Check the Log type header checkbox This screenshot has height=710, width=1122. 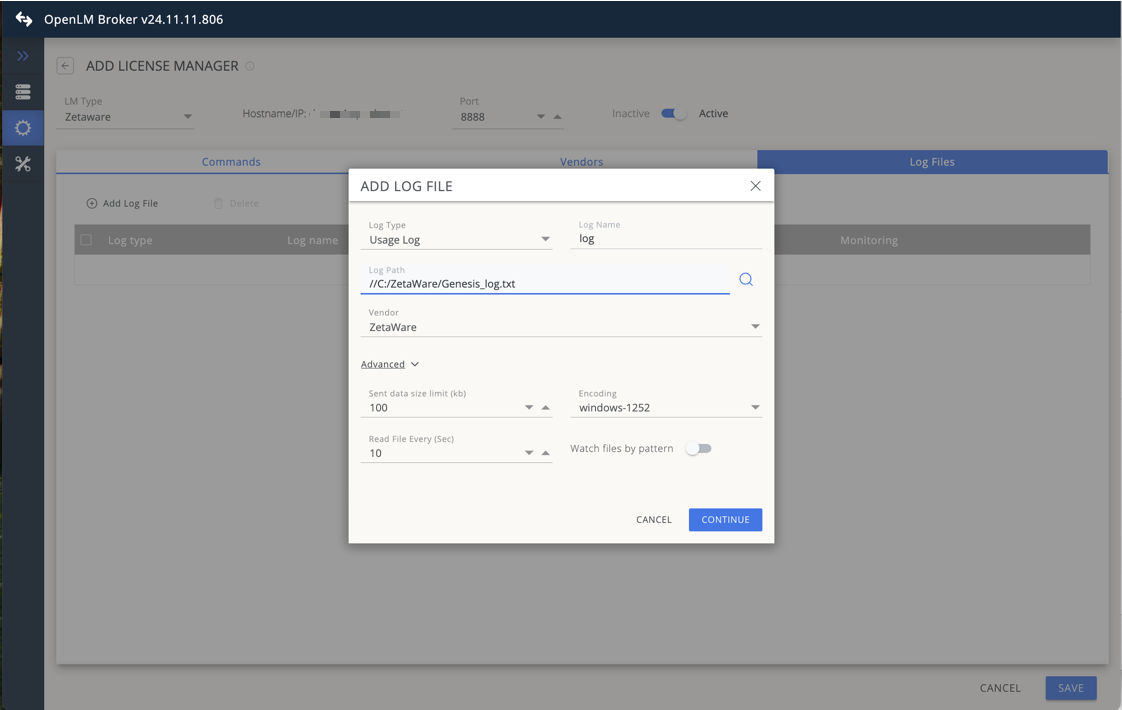click(x=84, y=240)
